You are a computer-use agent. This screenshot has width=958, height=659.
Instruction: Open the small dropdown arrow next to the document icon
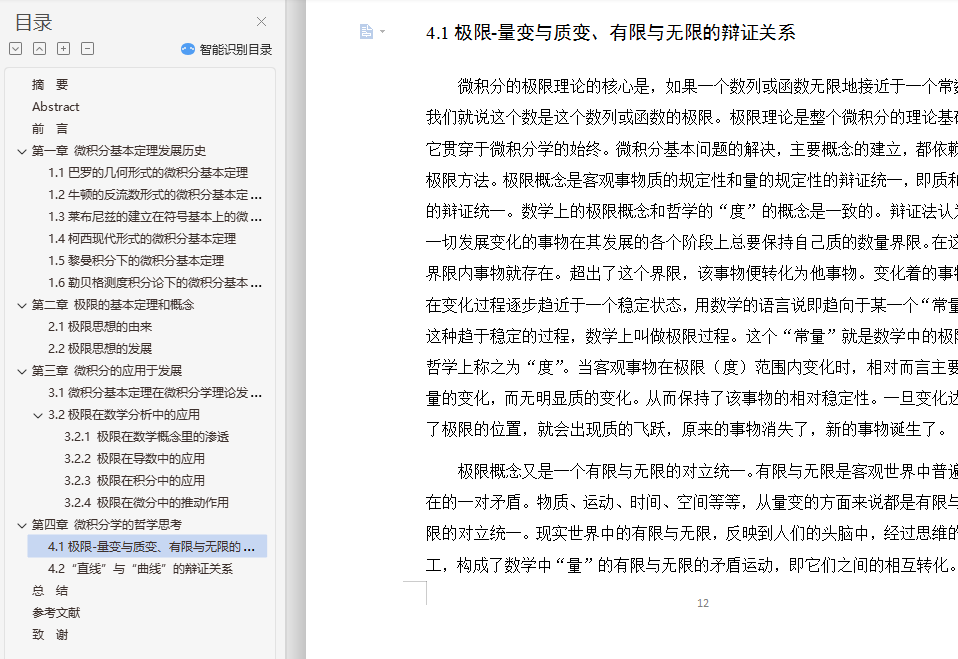382,31
